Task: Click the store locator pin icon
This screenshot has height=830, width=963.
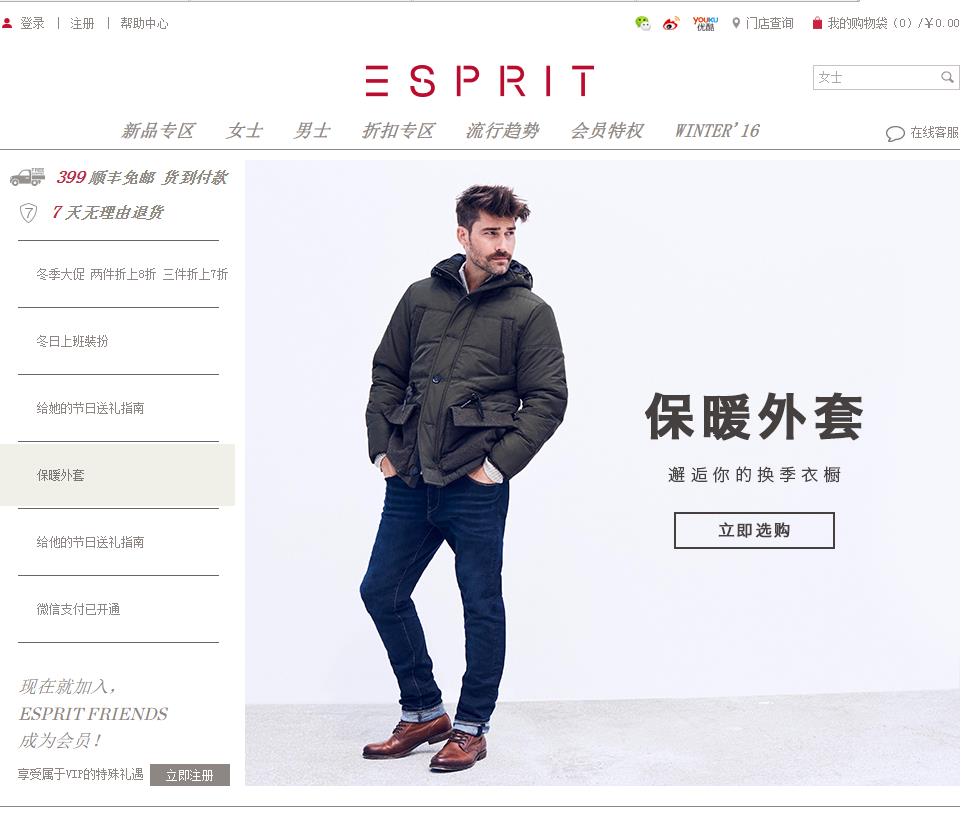Action: tap(736, 23)
